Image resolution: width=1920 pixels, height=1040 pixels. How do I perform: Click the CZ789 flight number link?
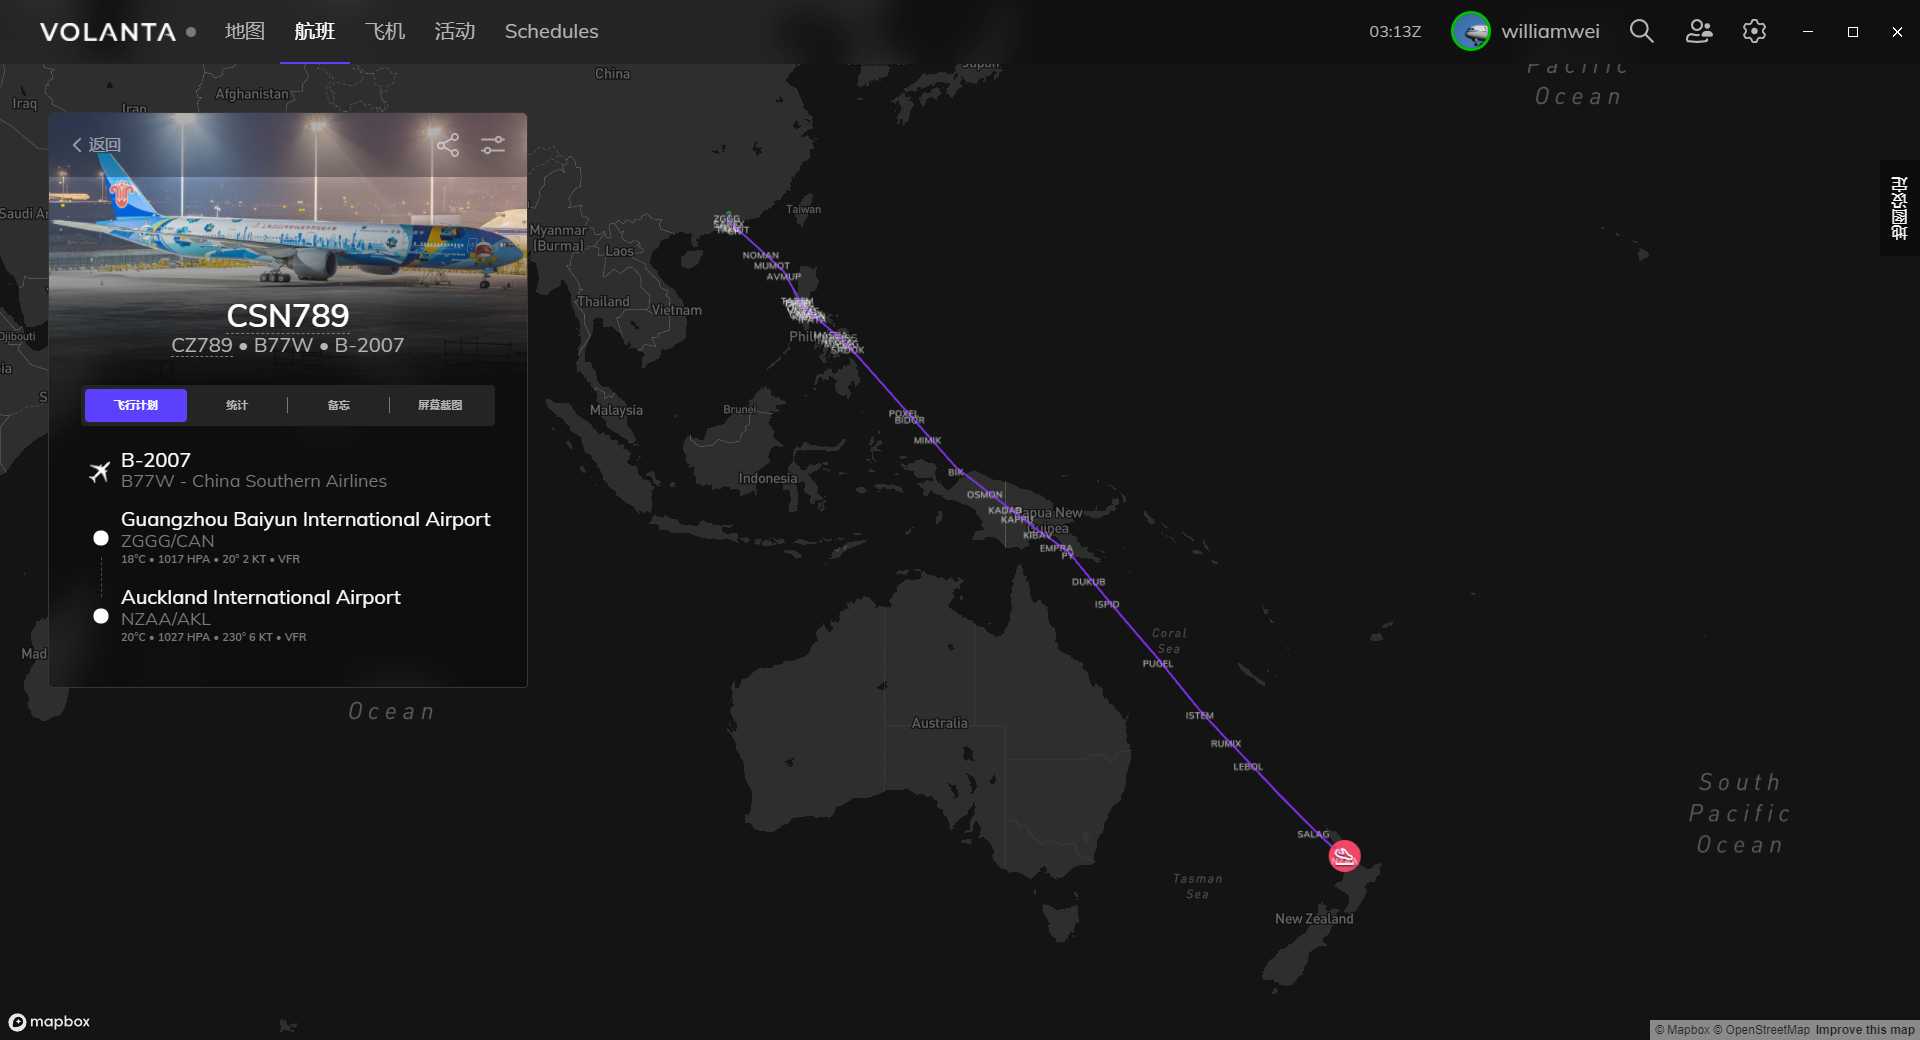201,345
